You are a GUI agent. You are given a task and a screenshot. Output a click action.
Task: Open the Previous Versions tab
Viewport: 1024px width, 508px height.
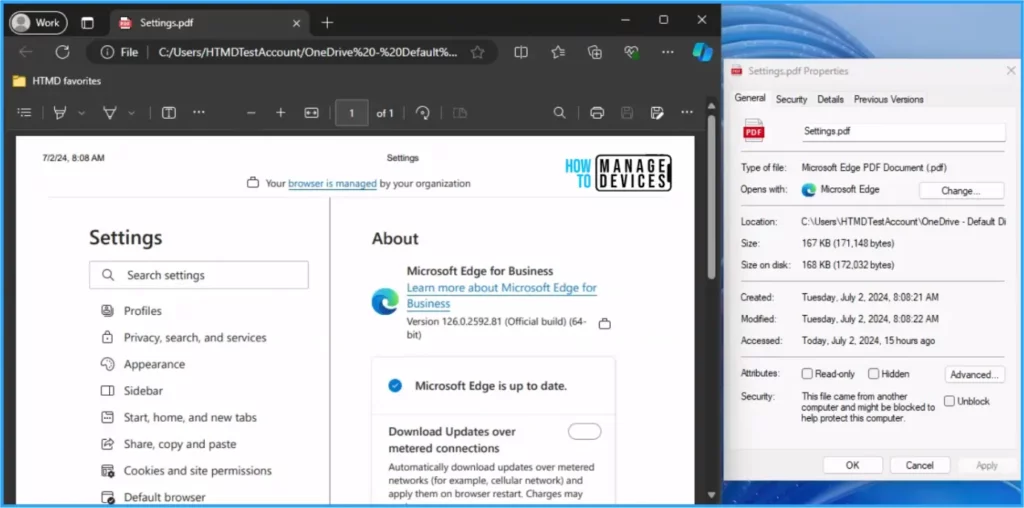[889, 99]
